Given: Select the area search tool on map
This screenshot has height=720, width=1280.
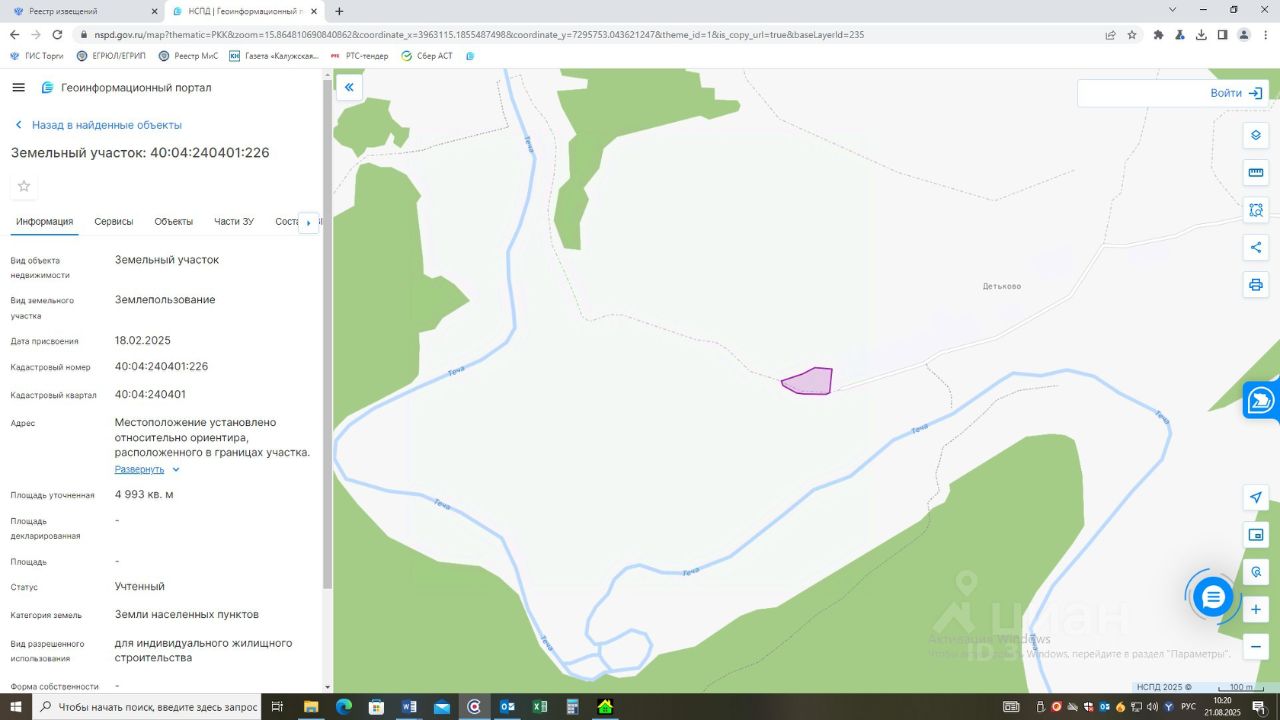Looking at the screenshot, I should pyautogui.click(x=1256, y=210).
